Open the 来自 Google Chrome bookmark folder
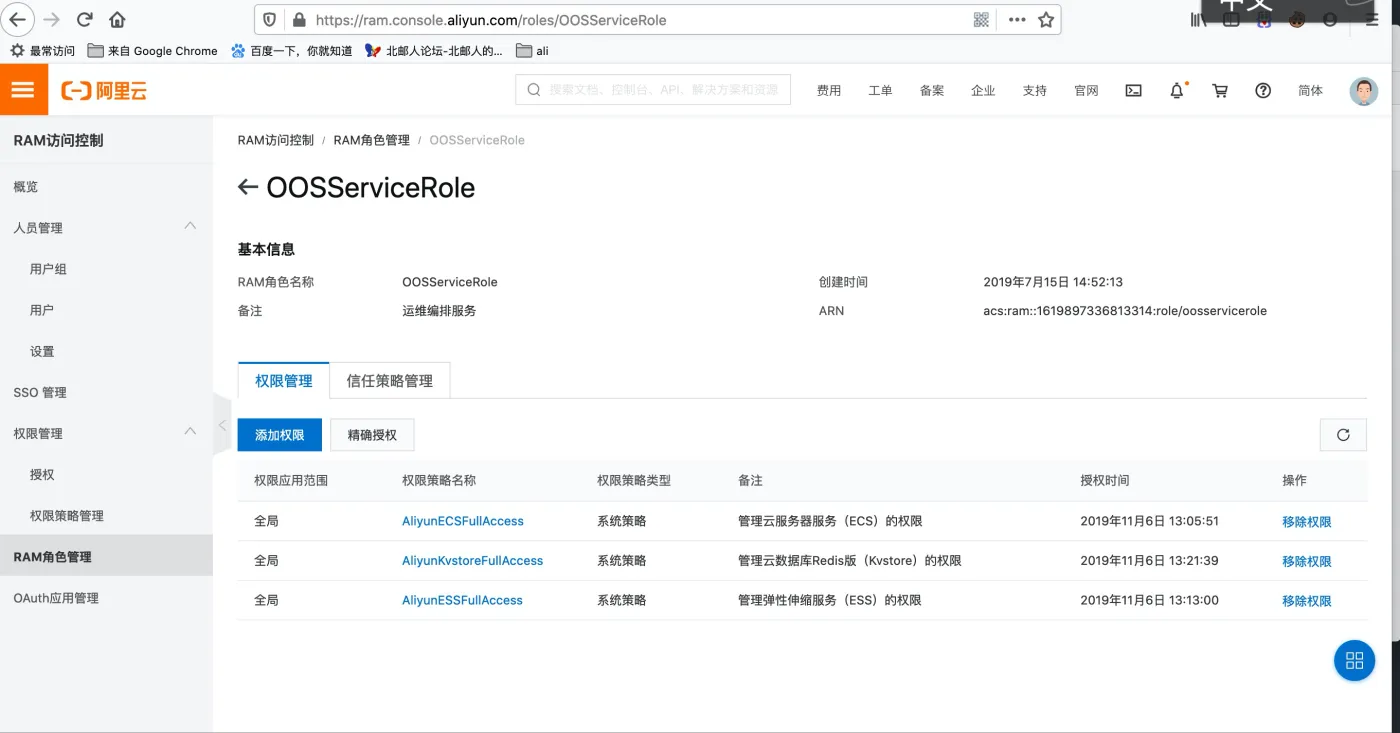Image resolution: width=1400 pixels, height=733 pixels. coord(153,50)
